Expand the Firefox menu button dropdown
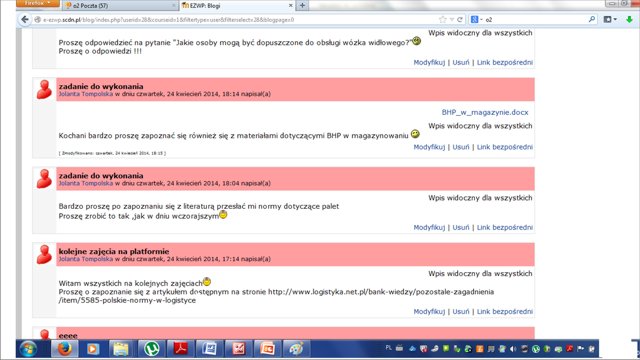The image size is (640, 360). click(38, 3)
